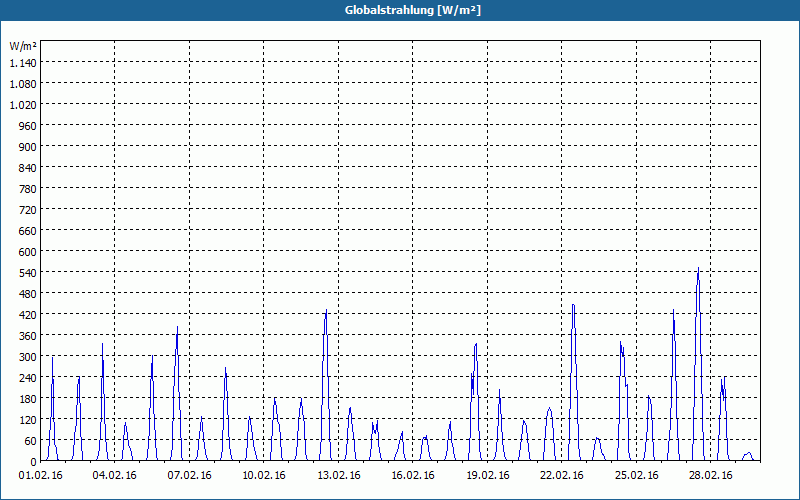Screen dimensions: 800x500
Task: Select the 13.02.16 date label
Action: (339, 476)
